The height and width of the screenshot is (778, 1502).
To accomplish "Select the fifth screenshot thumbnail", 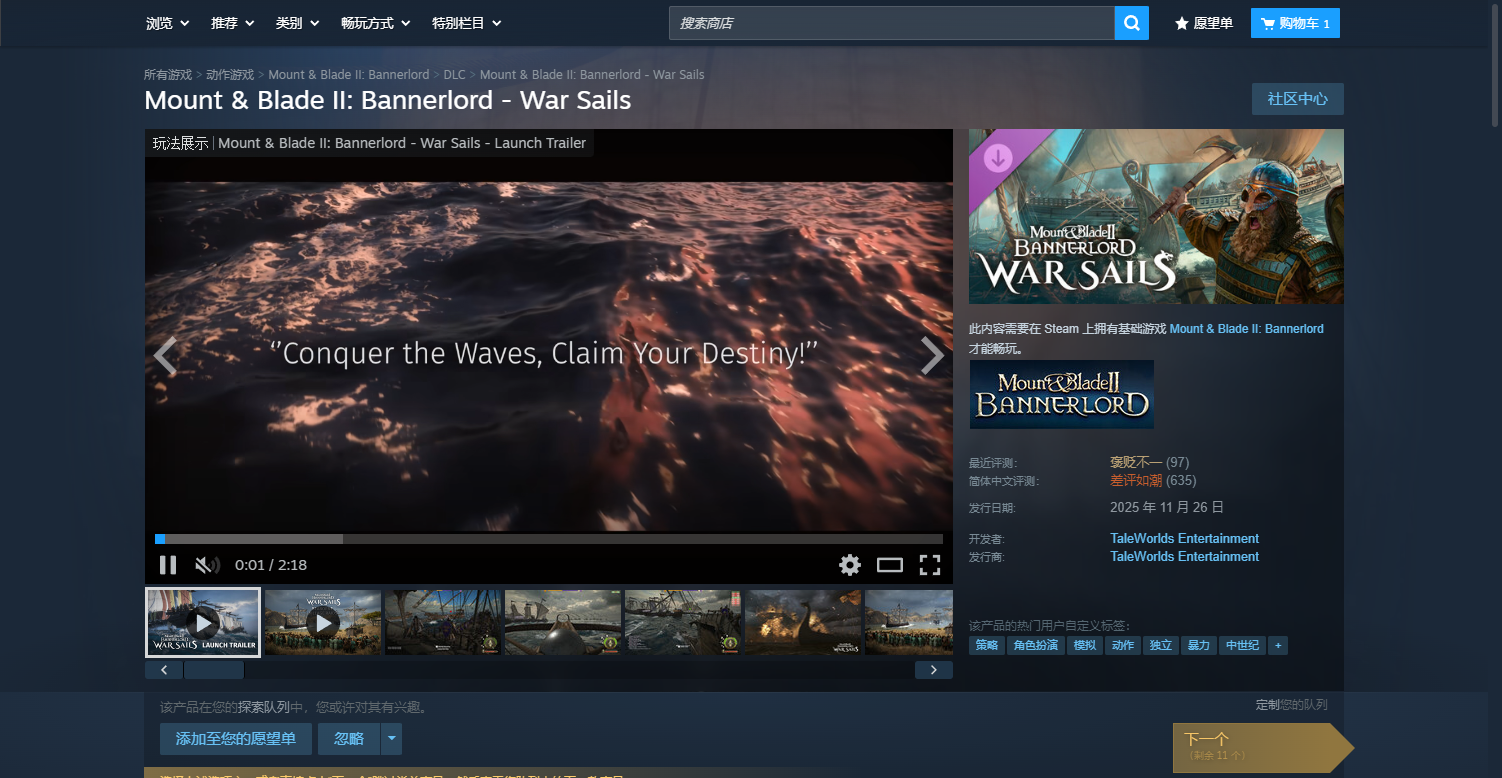I will tap(683, 622).
